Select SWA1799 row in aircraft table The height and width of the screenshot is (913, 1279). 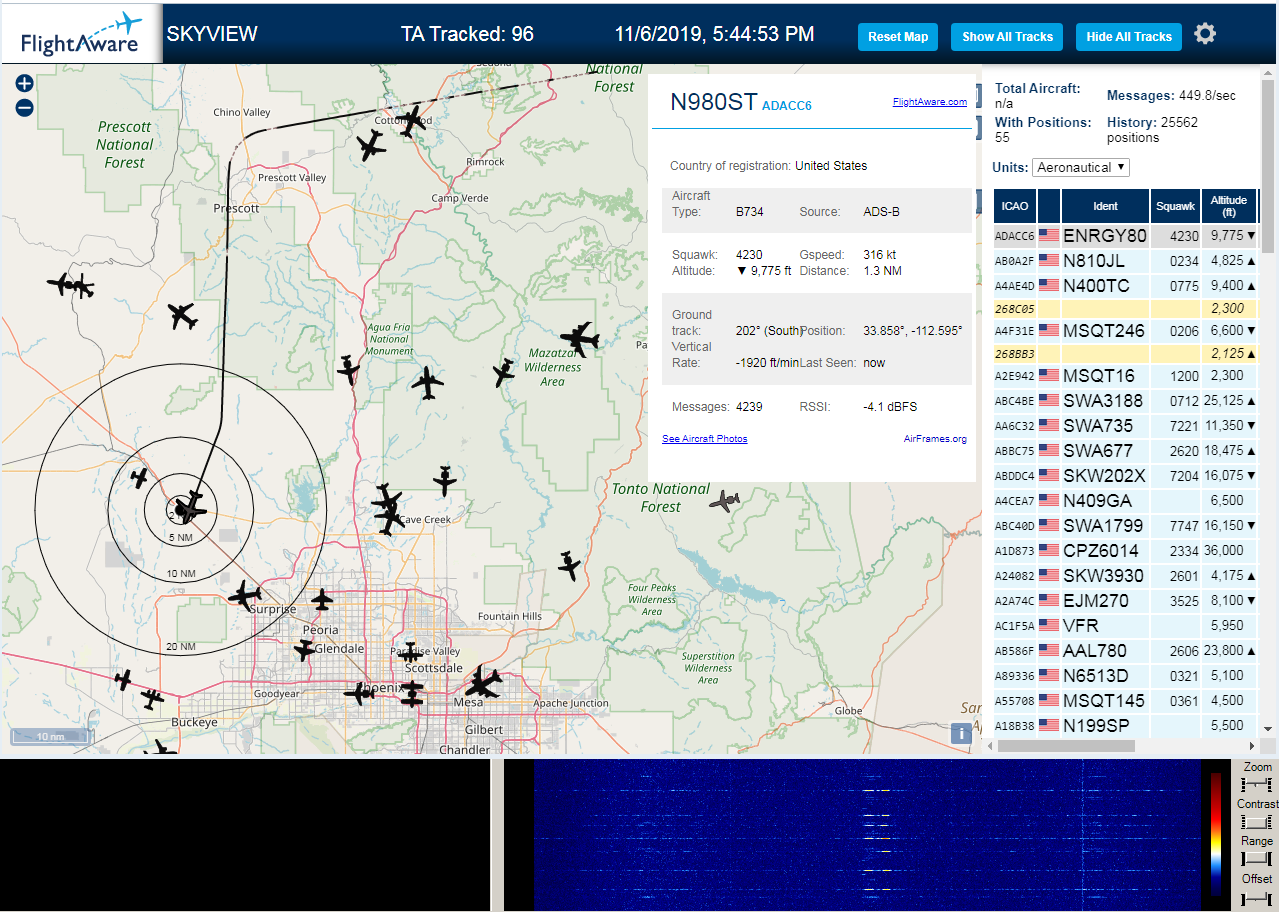pyautogui.click(x=1125, y=526)
